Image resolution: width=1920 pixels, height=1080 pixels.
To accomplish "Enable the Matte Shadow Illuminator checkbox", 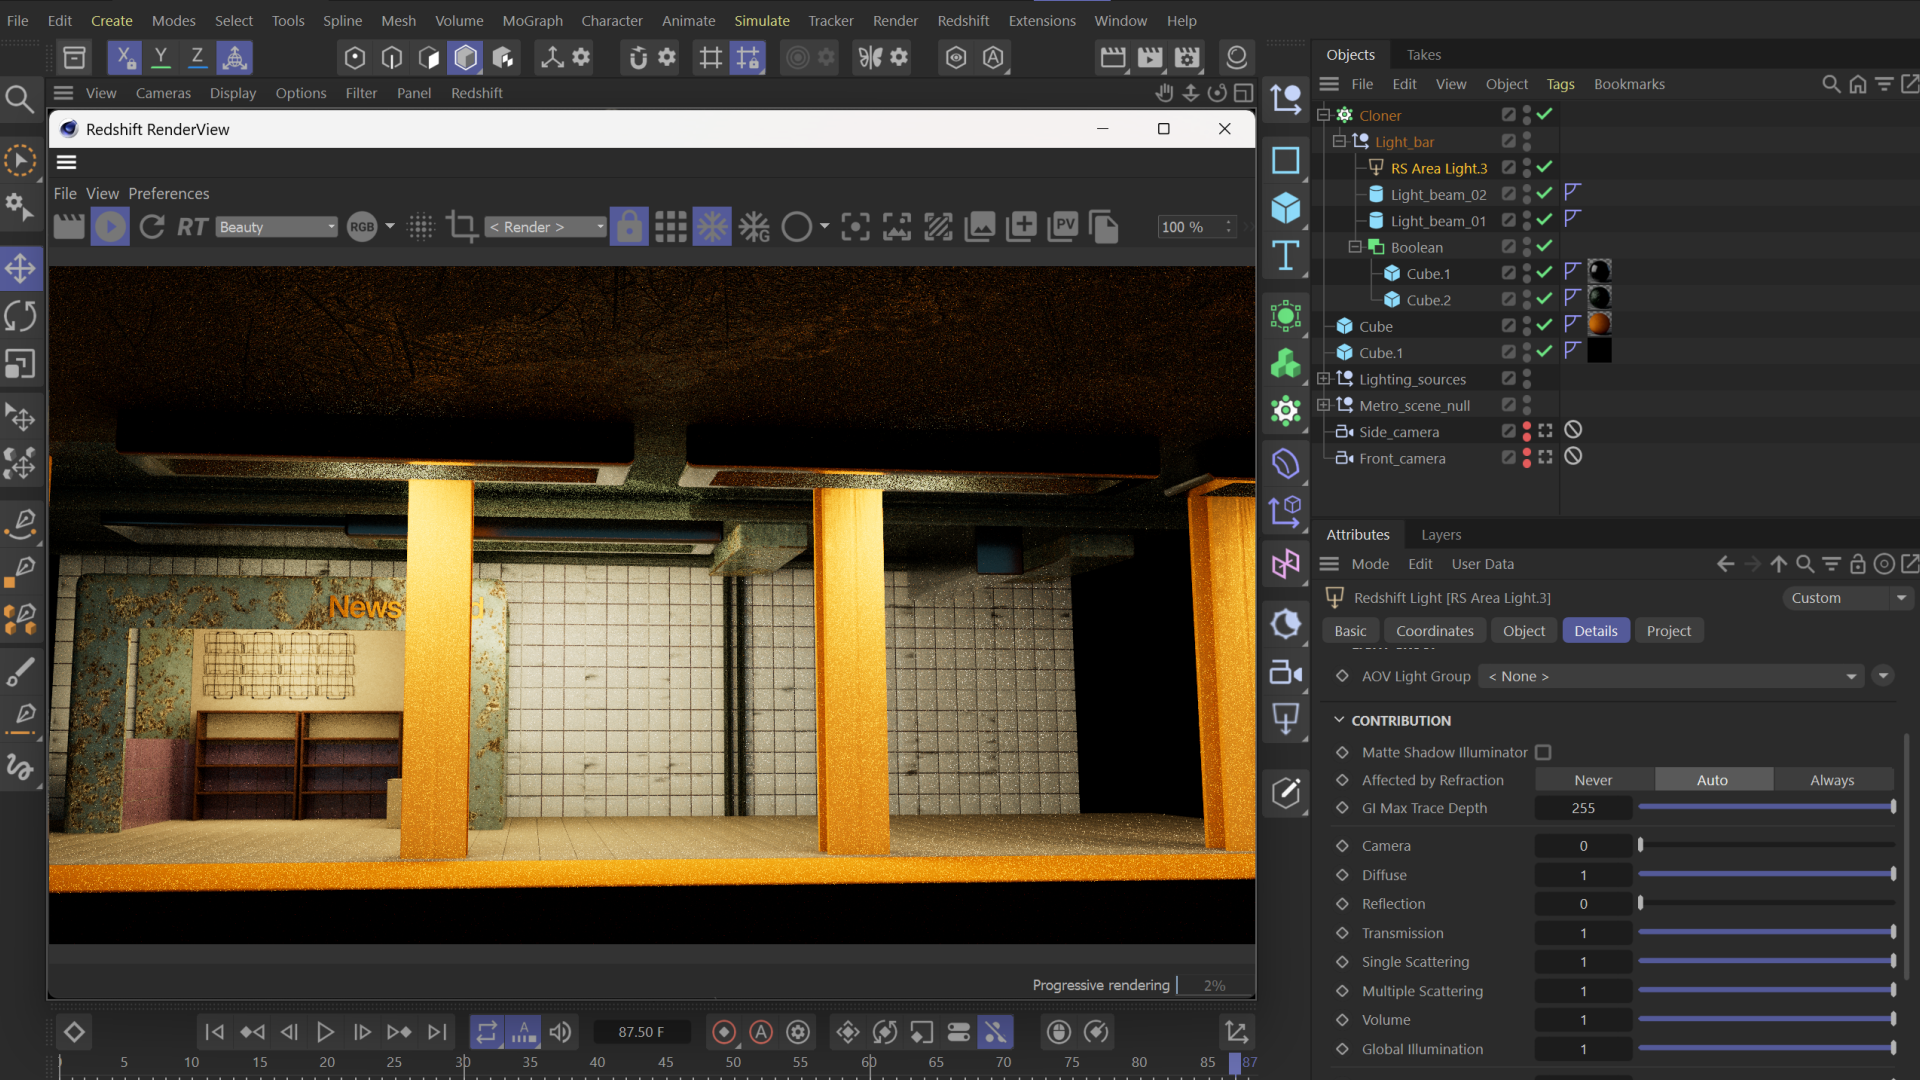I will 1543,752.
